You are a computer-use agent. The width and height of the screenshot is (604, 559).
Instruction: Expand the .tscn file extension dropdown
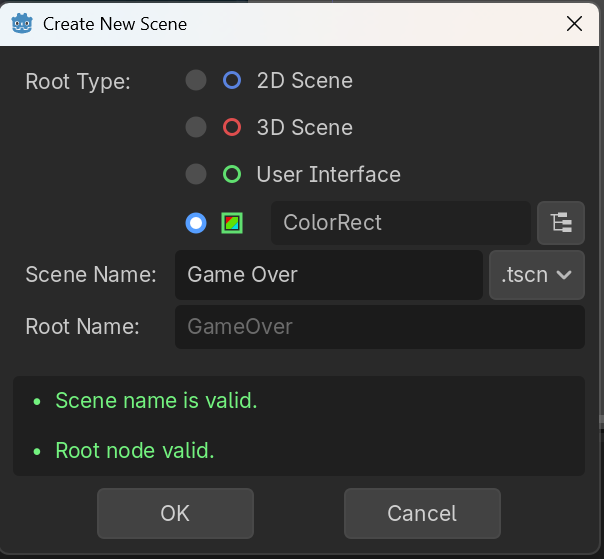pos(537,274)
